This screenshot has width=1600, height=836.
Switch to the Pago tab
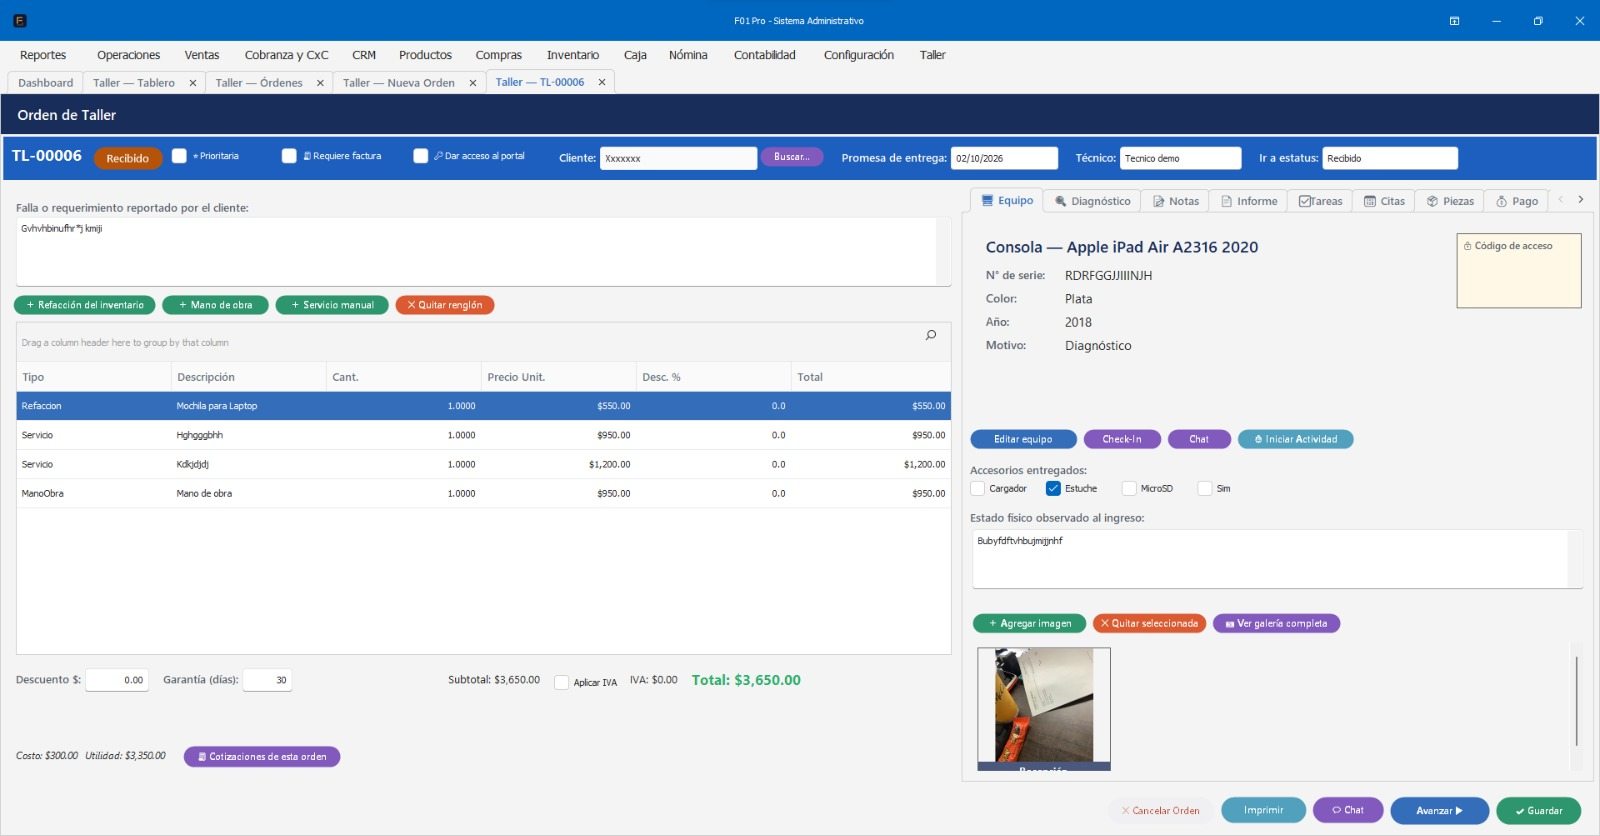tap(1517, 201)
